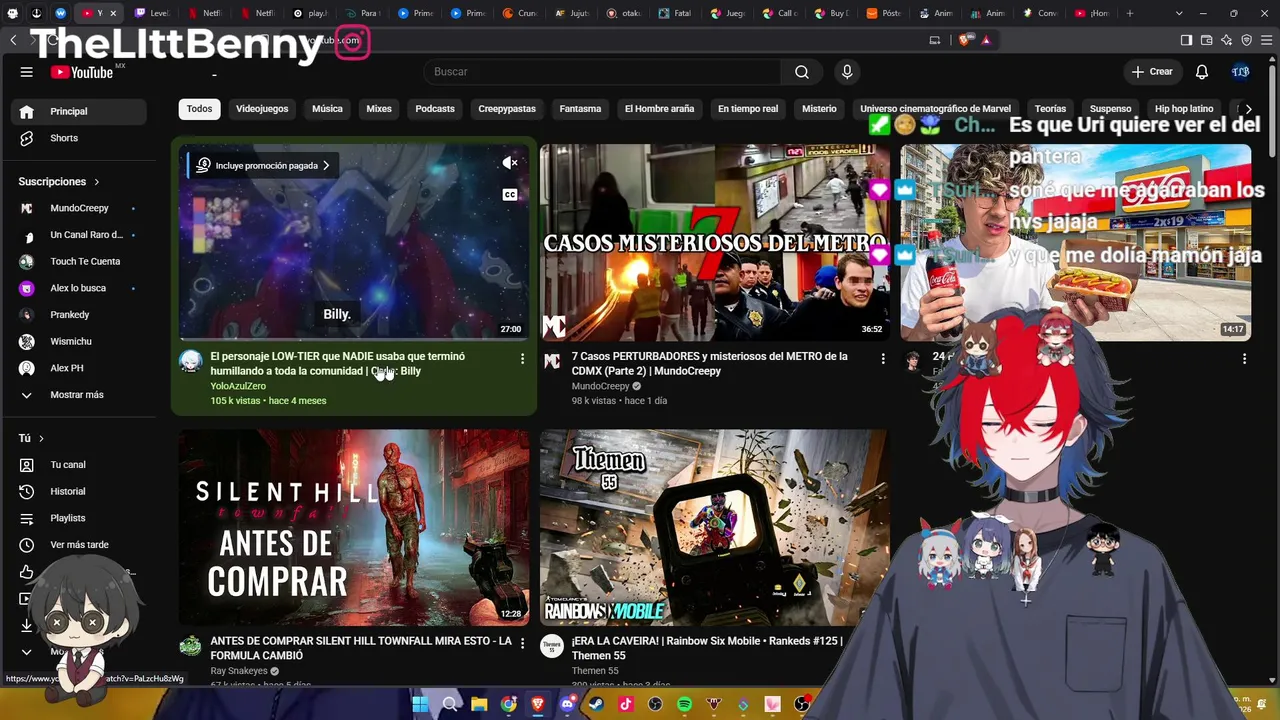Open the YoloAzulZero channel name link
This screenshot has height=720, width=1280.
pos(238,386)
